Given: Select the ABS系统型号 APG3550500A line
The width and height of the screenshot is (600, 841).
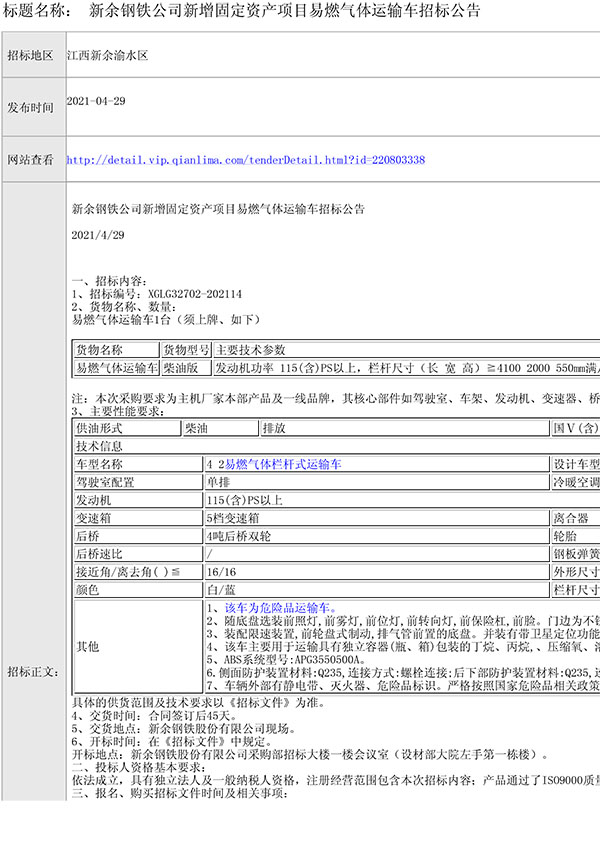Looking at the screenshot, I should pos(286,660).
